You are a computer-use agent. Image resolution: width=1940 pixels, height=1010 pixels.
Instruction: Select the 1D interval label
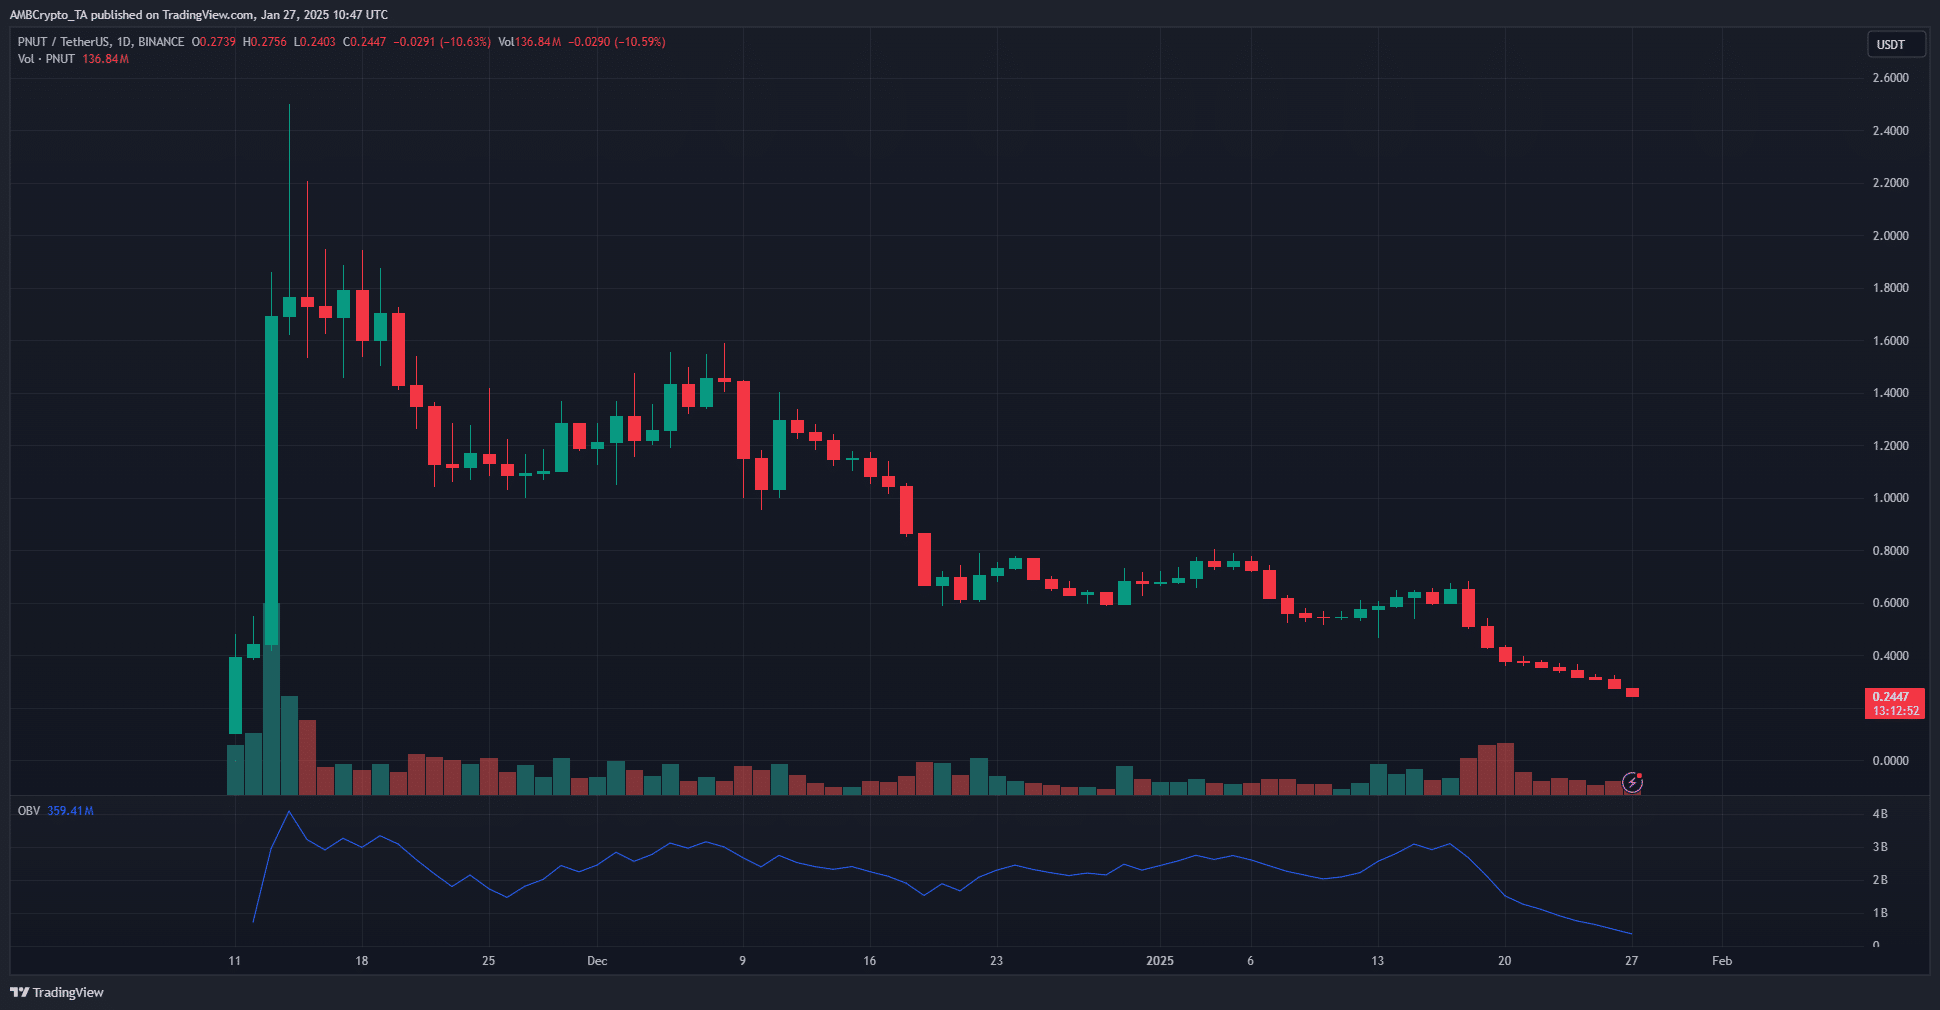click(124, 42)
